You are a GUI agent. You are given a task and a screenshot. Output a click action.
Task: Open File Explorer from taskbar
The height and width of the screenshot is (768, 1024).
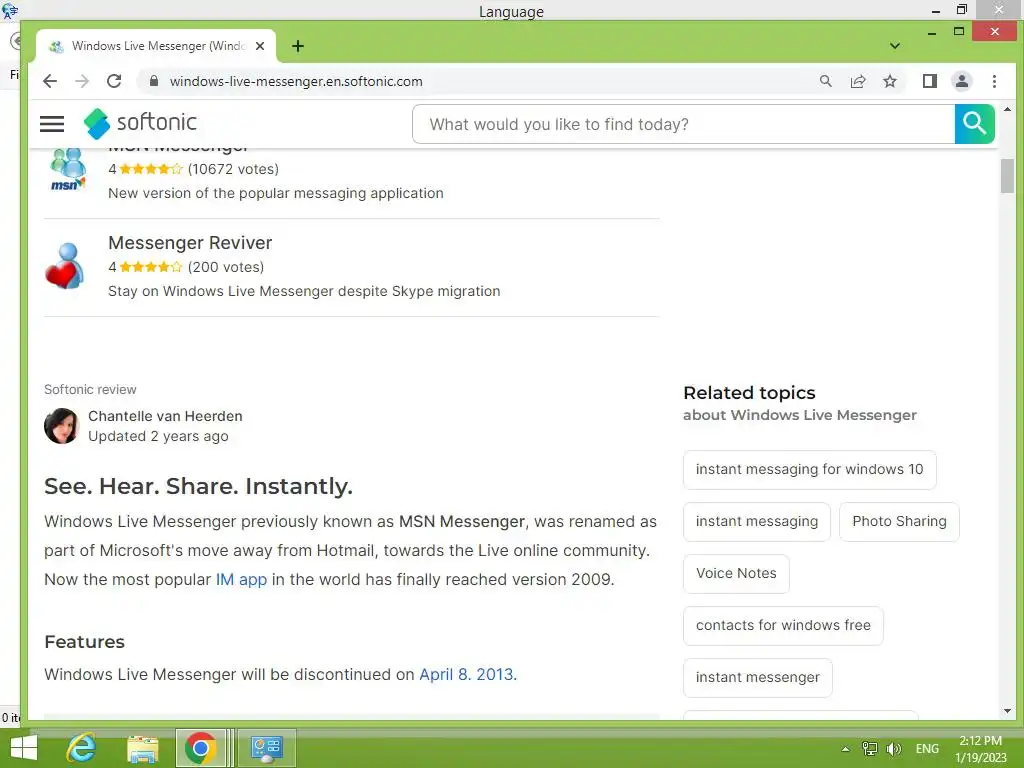point(142,748)
